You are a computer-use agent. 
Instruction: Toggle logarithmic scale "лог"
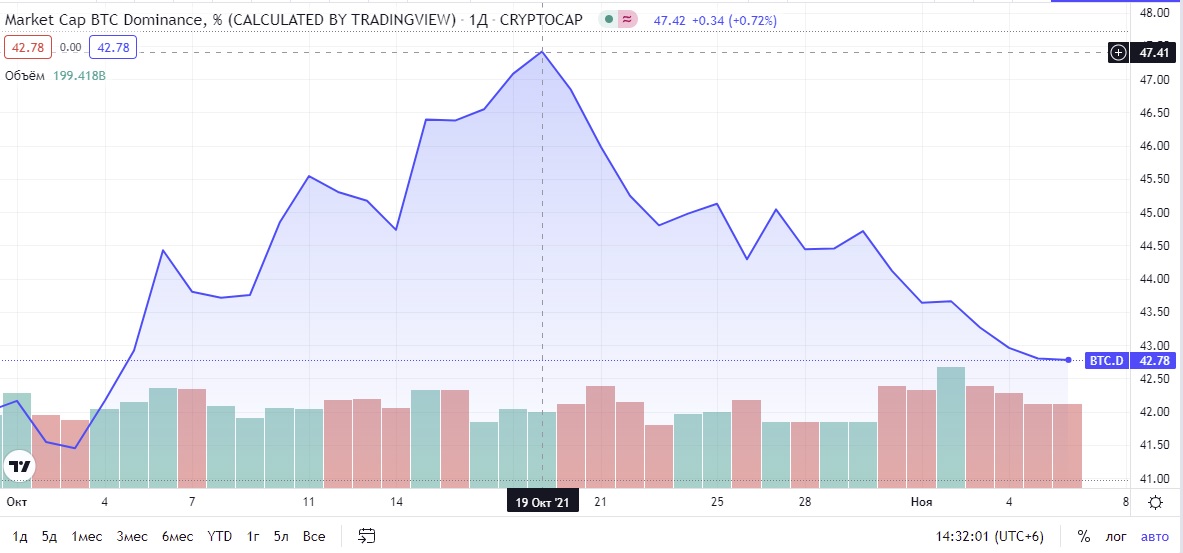pos(1117,536)
